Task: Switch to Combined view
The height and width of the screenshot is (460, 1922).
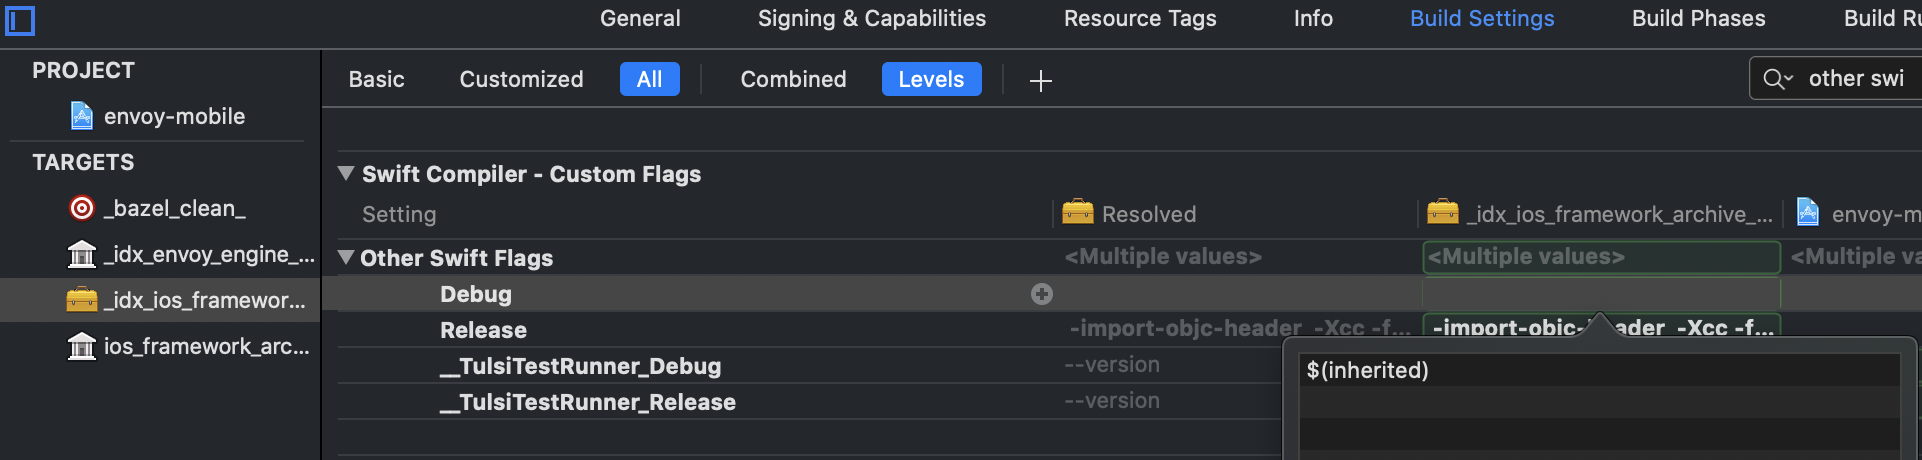Action: pyautogui.click(x=793, y=79)
